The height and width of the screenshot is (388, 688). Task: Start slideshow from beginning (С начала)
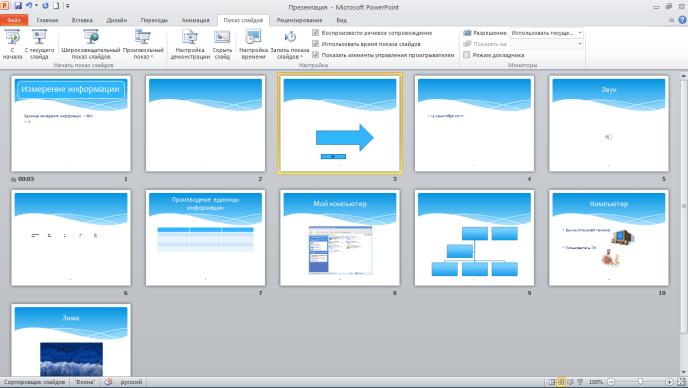point(12,44)
